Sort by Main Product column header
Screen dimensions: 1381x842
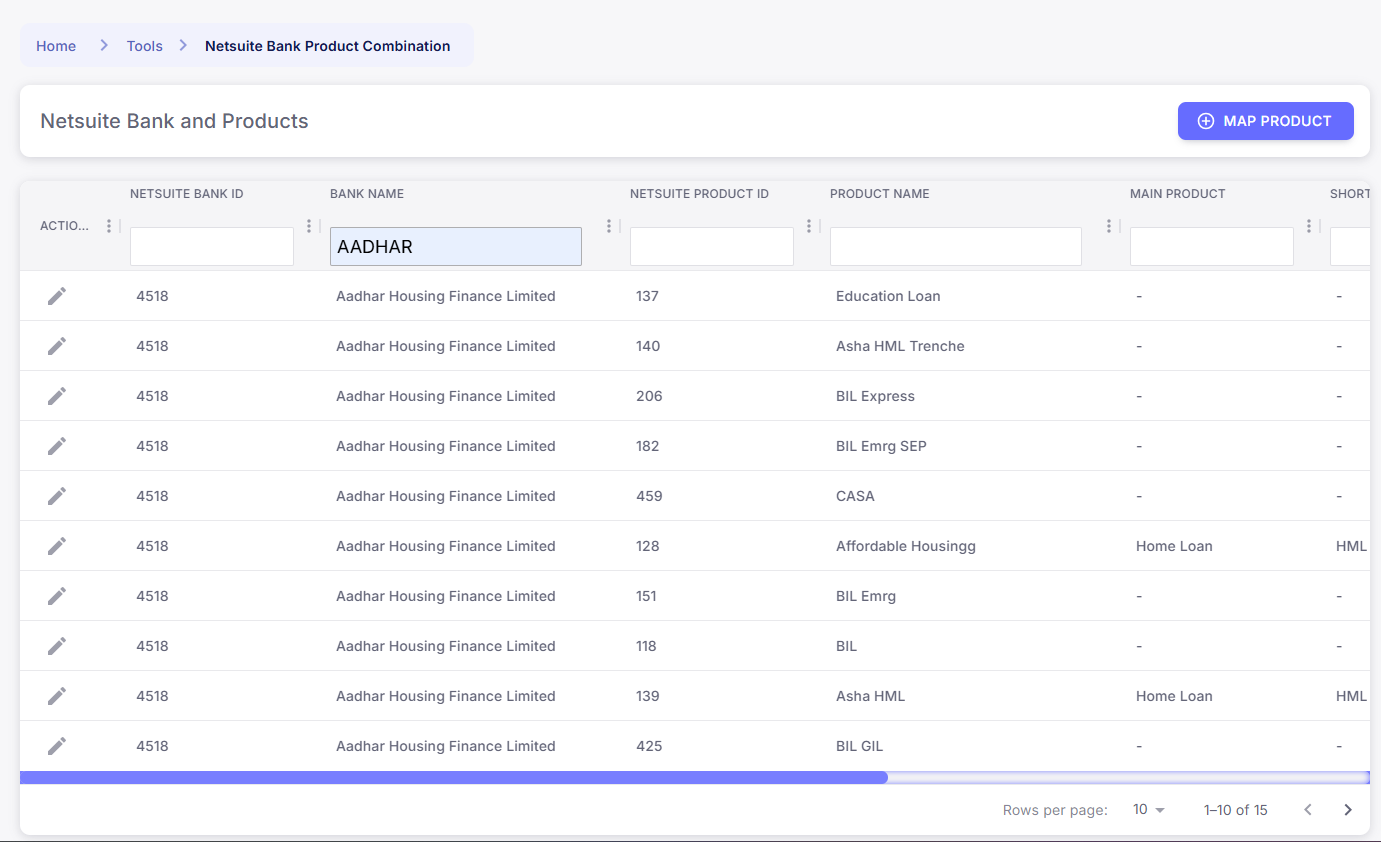coord(1177,194)
